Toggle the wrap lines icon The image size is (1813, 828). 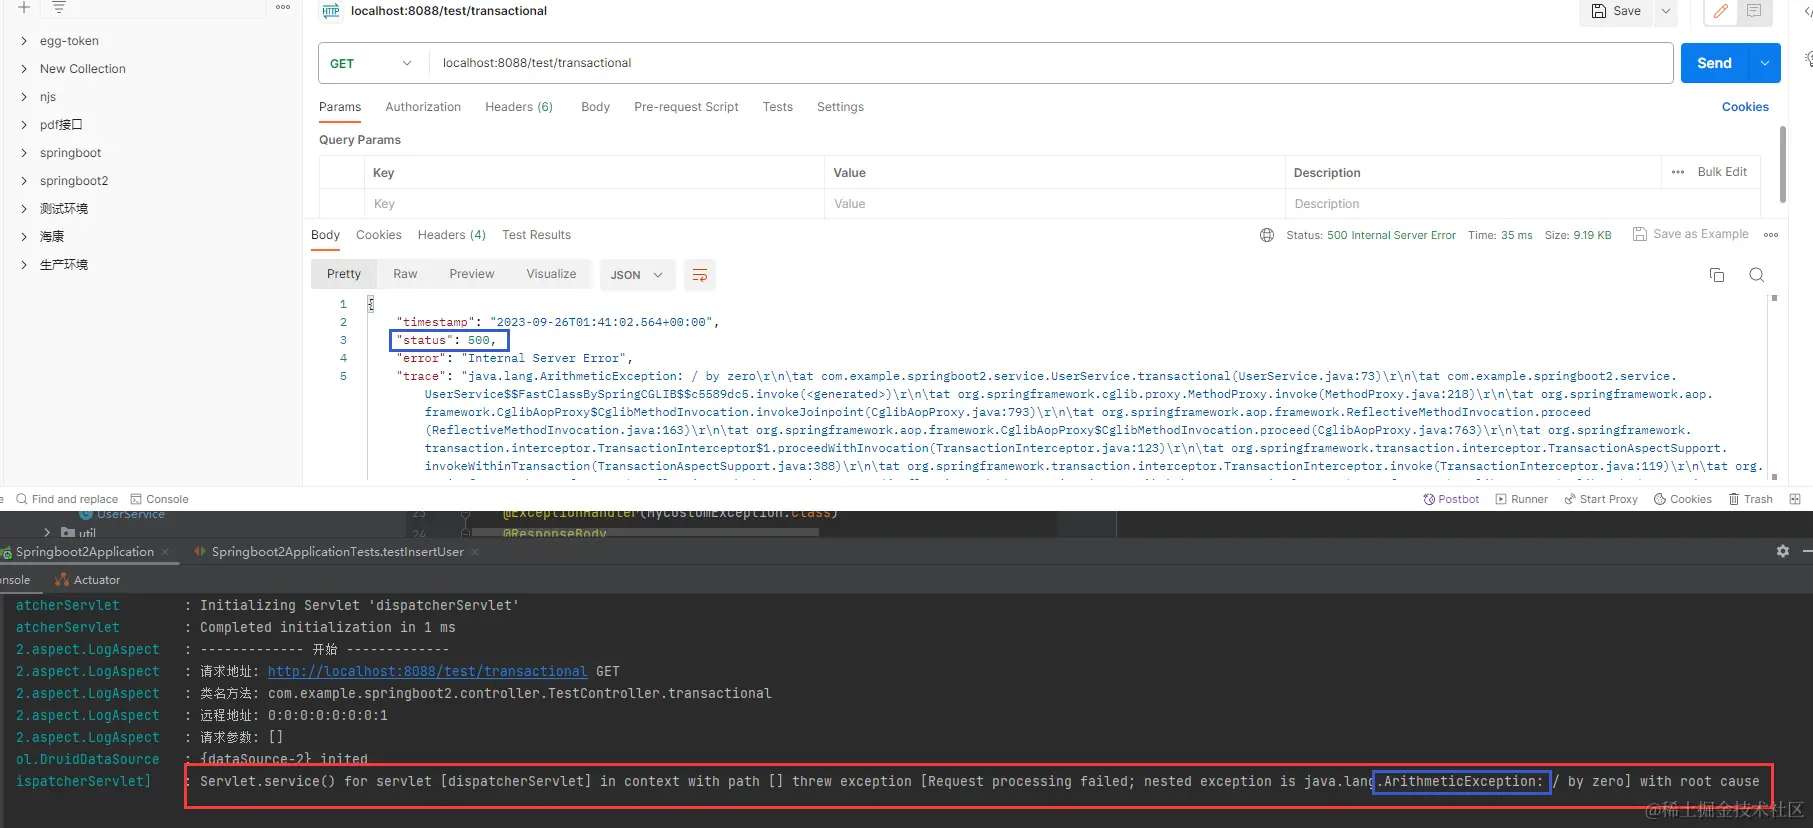(700, 275)
